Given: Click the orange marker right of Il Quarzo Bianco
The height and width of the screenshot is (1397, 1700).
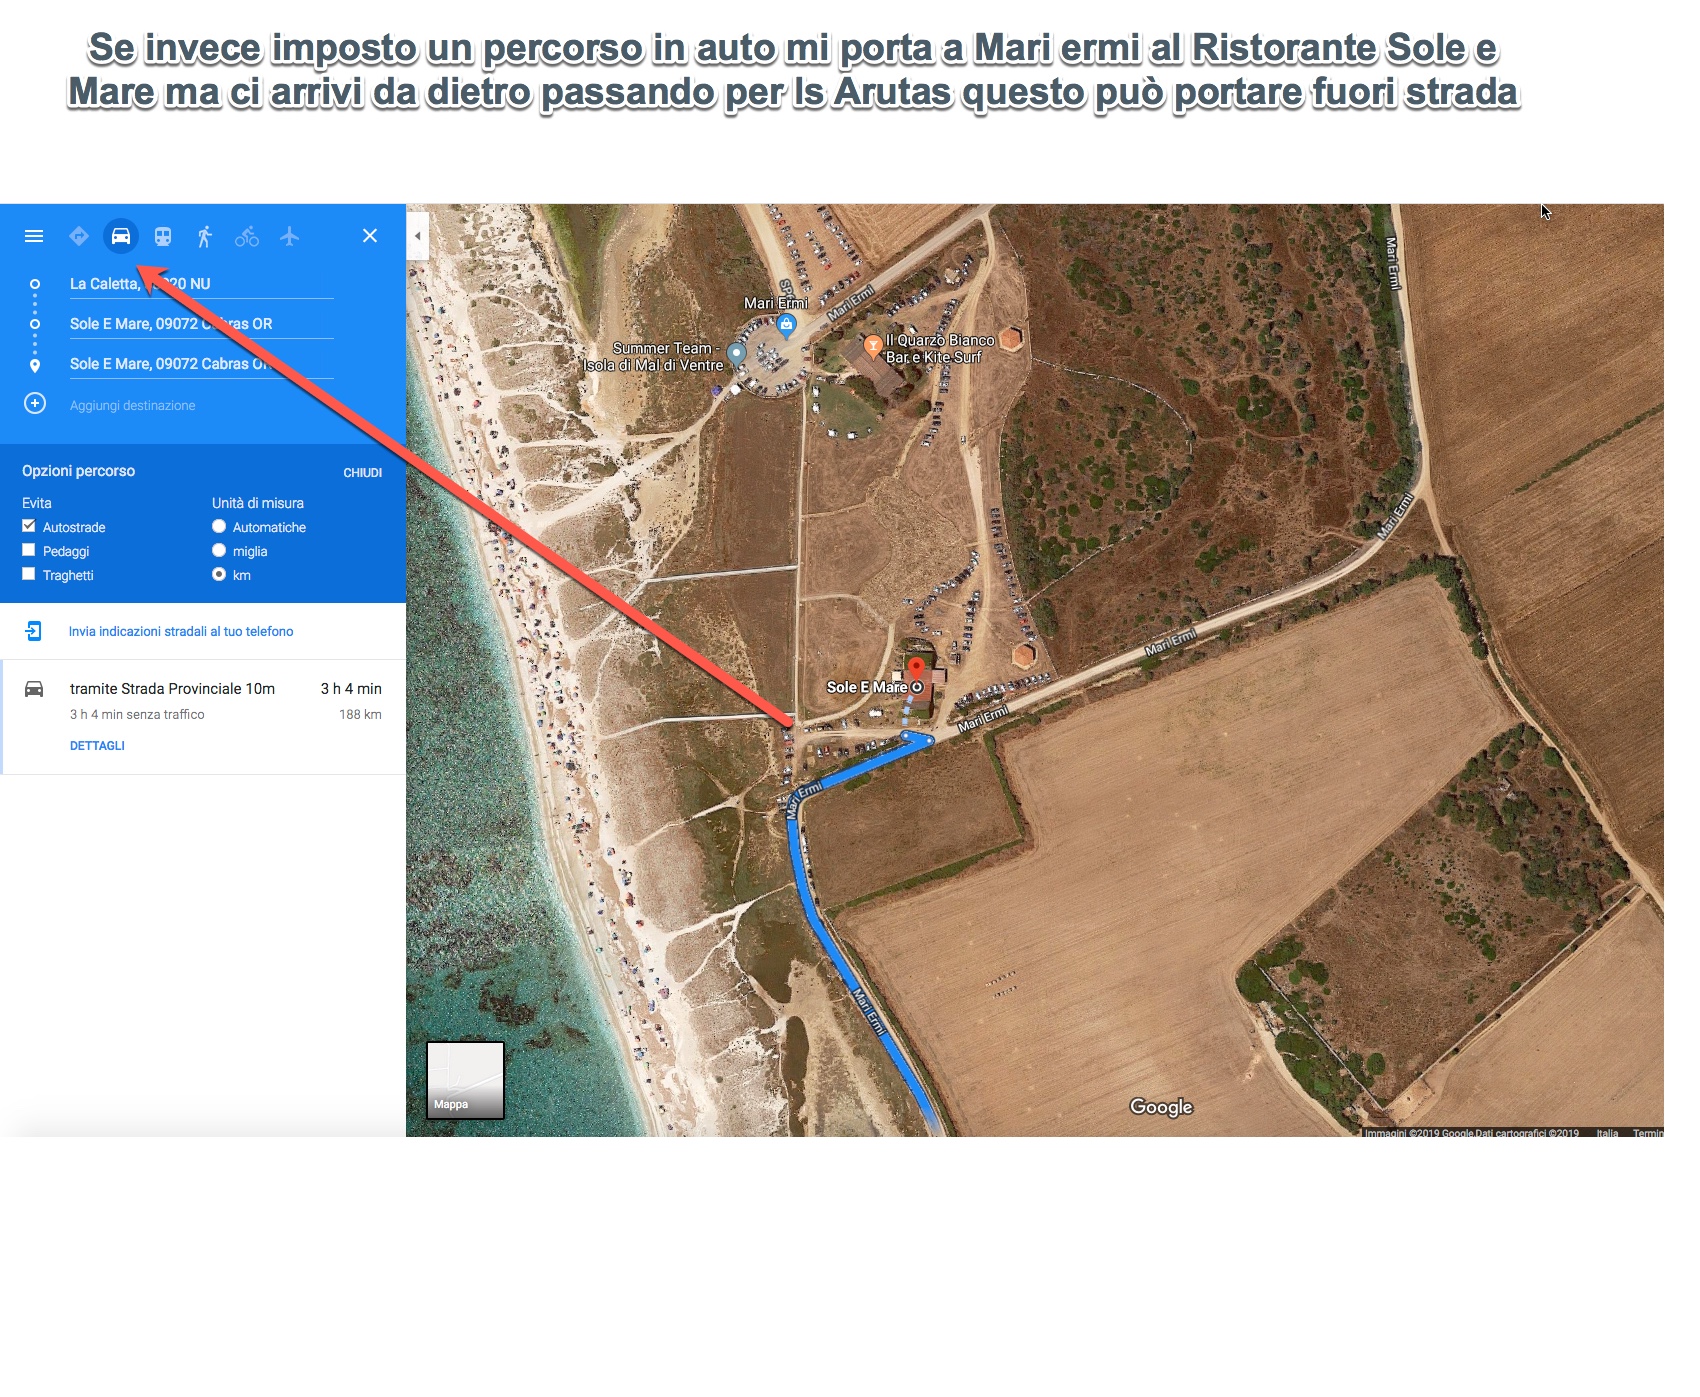Looking at the screenshot, I should coord(1012,339).
